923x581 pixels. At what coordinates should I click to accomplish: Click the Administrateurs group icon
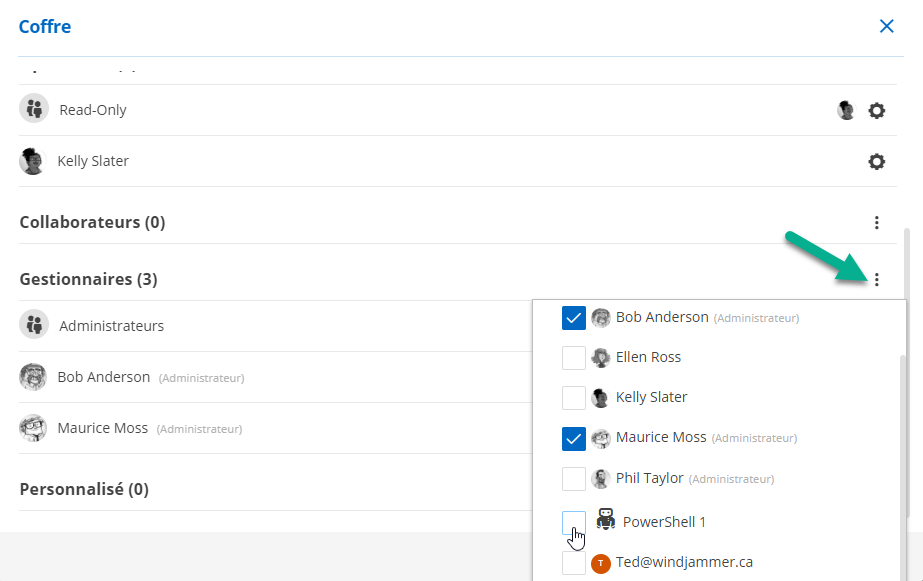(34, 324)
